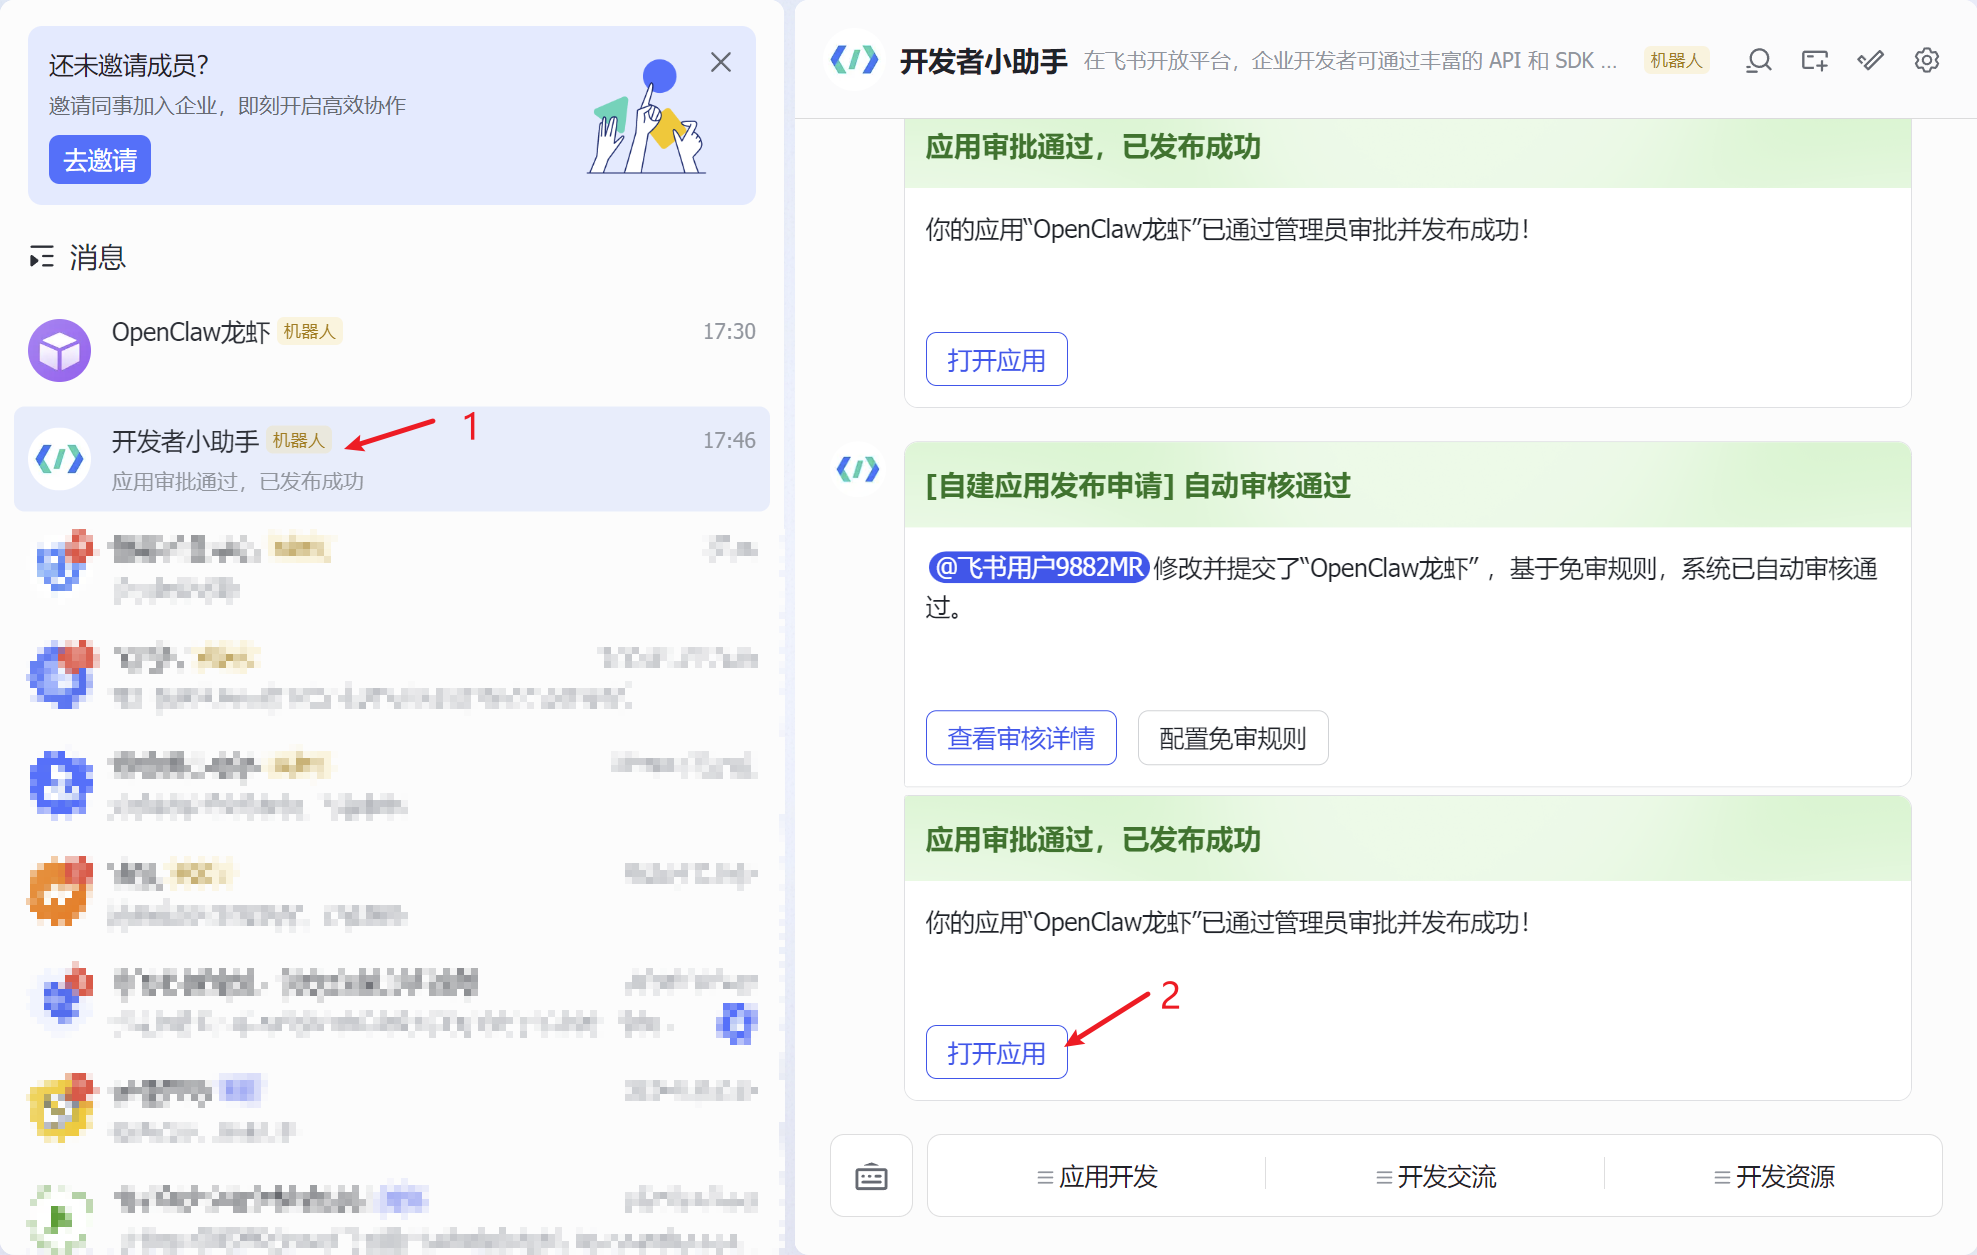Screen dimensions: 1977x1255
Task: Click the @飞书用户9882MR mention
Action: [1039, 568]
